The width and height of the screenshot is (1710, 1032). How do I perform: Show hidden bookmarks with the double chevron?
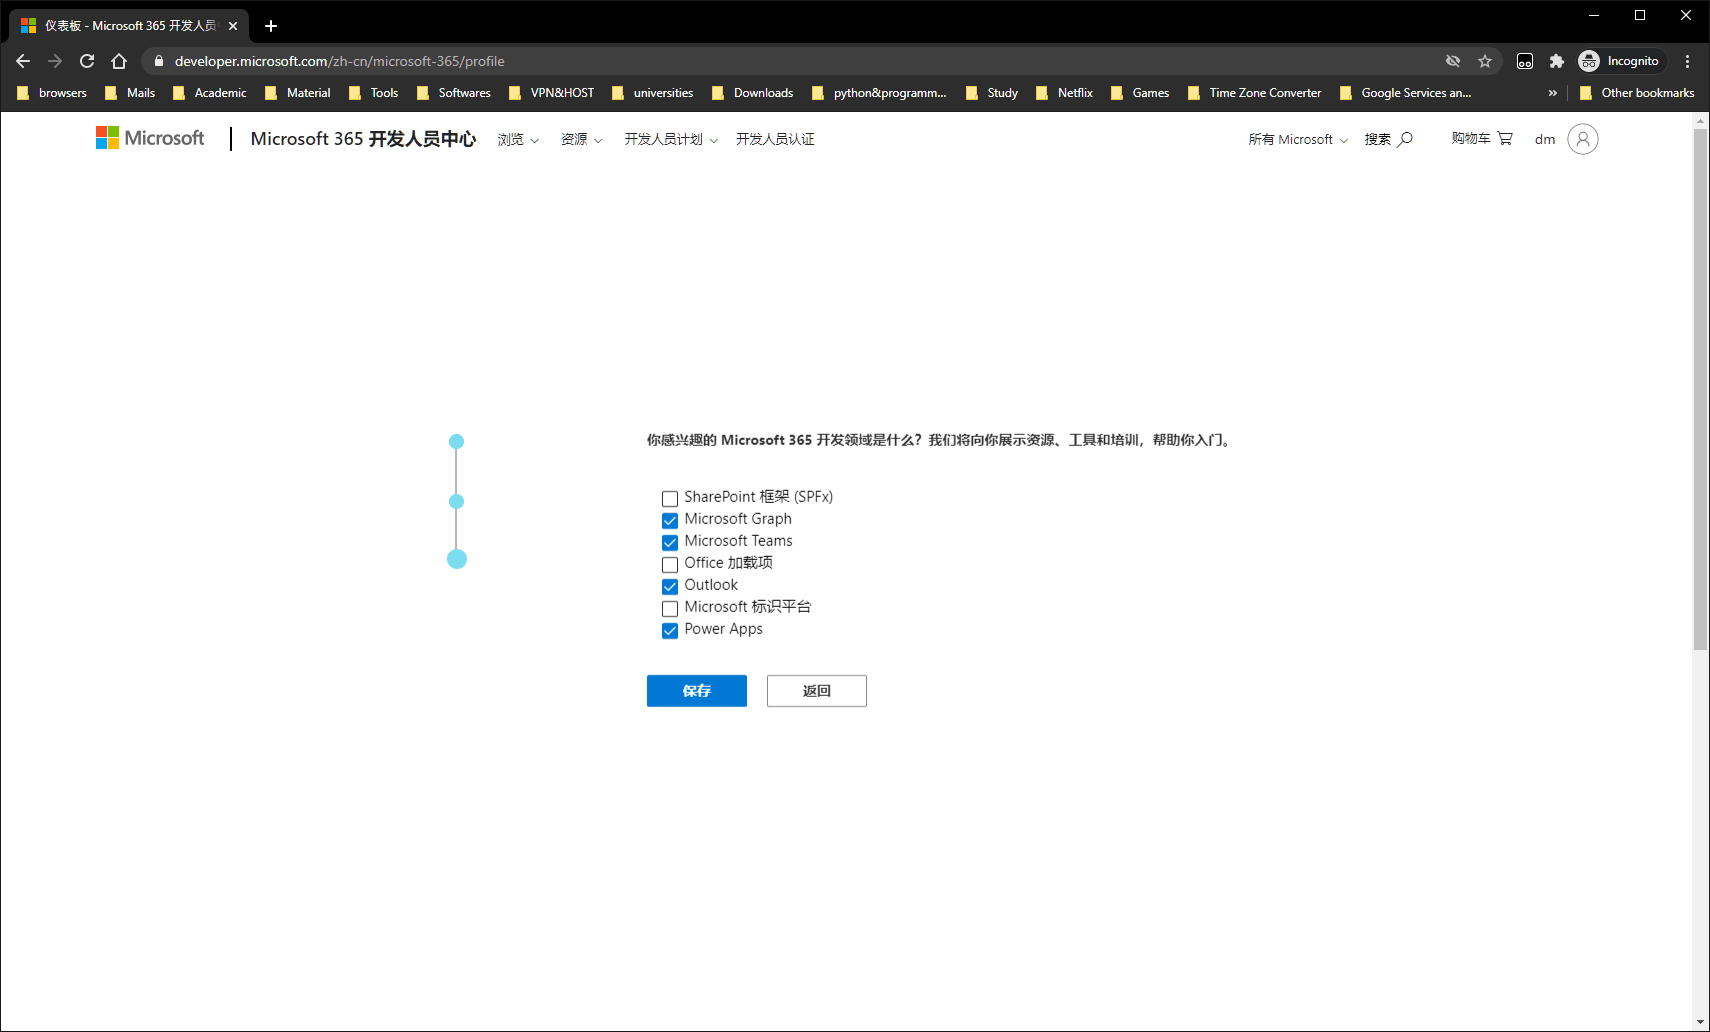coord(1553,93)
